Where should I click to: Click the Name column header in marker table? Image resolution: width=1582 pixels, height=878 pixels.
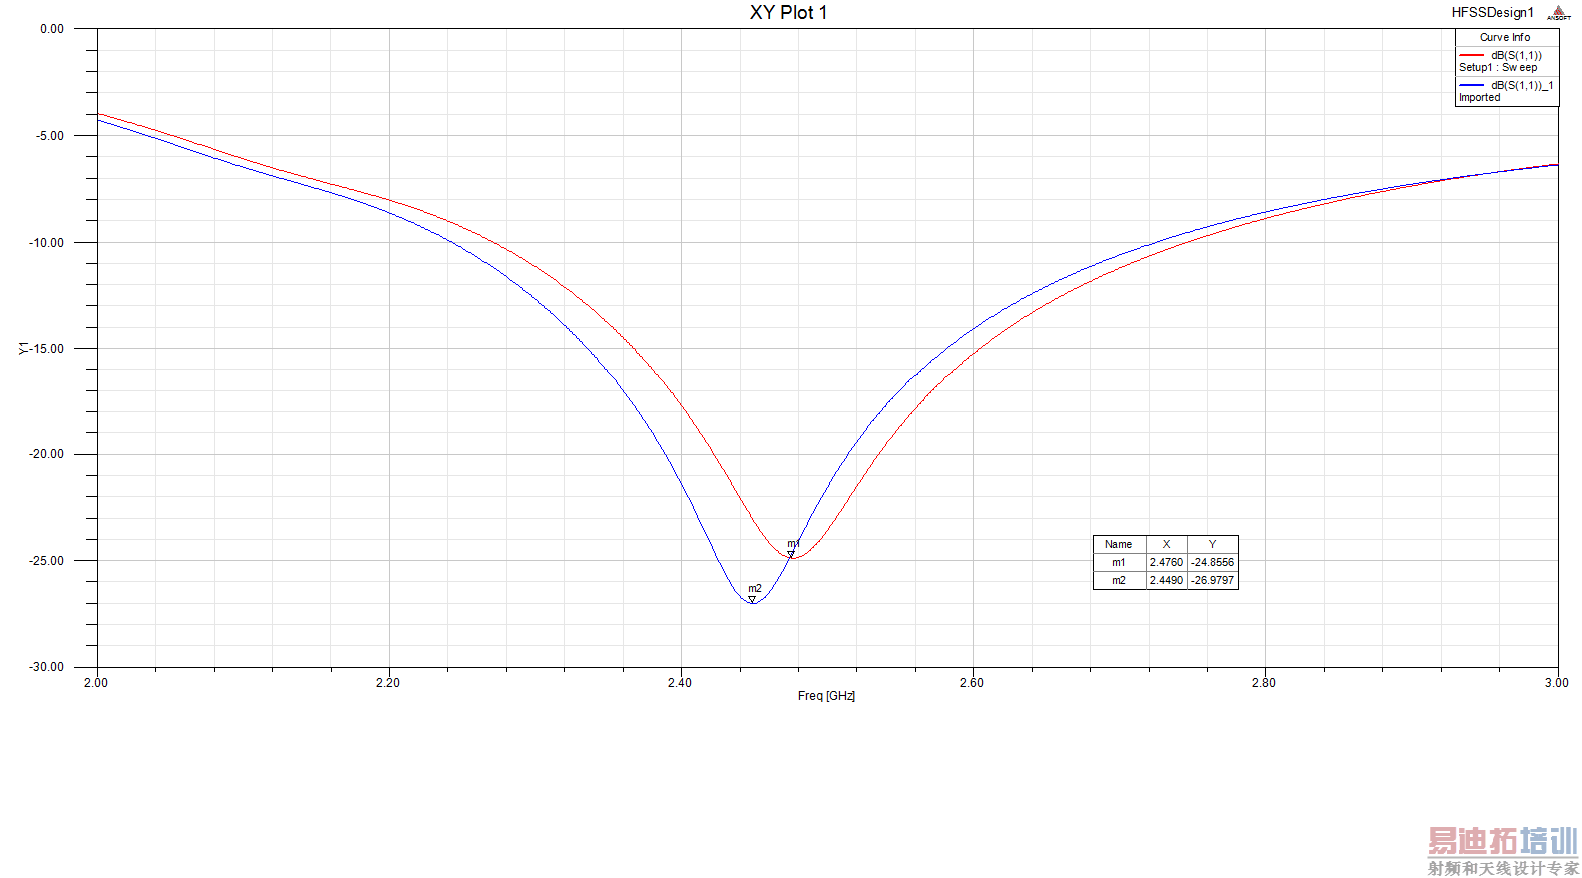coord(1119,544)
